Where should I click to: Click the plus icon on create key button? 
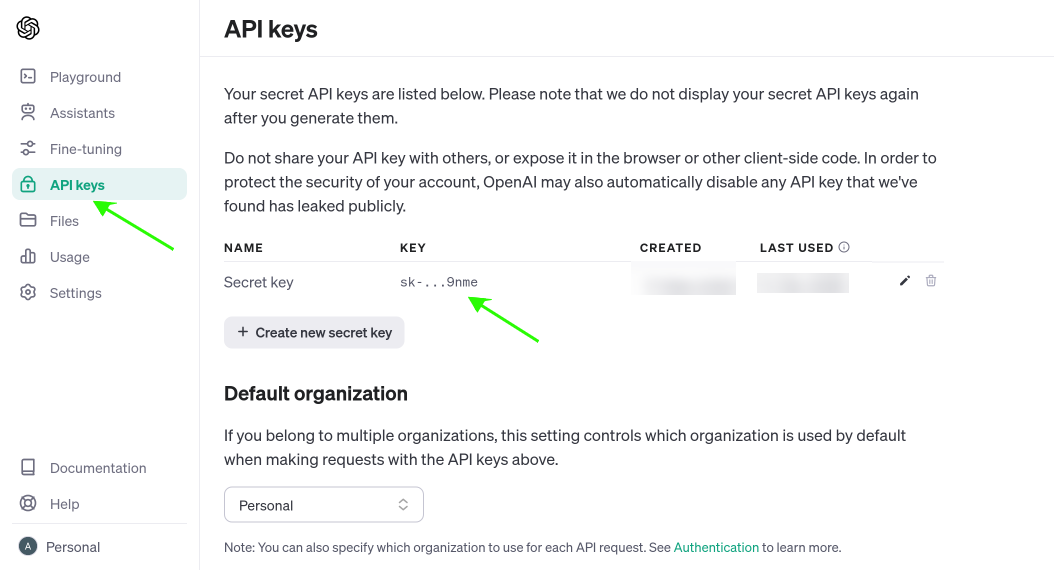click(243, 332)
